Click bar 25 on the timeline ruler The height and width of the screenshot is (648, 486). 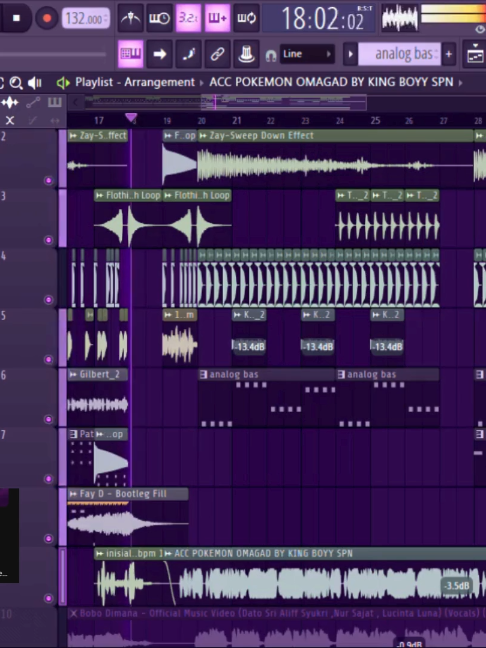tap(375, 120)
